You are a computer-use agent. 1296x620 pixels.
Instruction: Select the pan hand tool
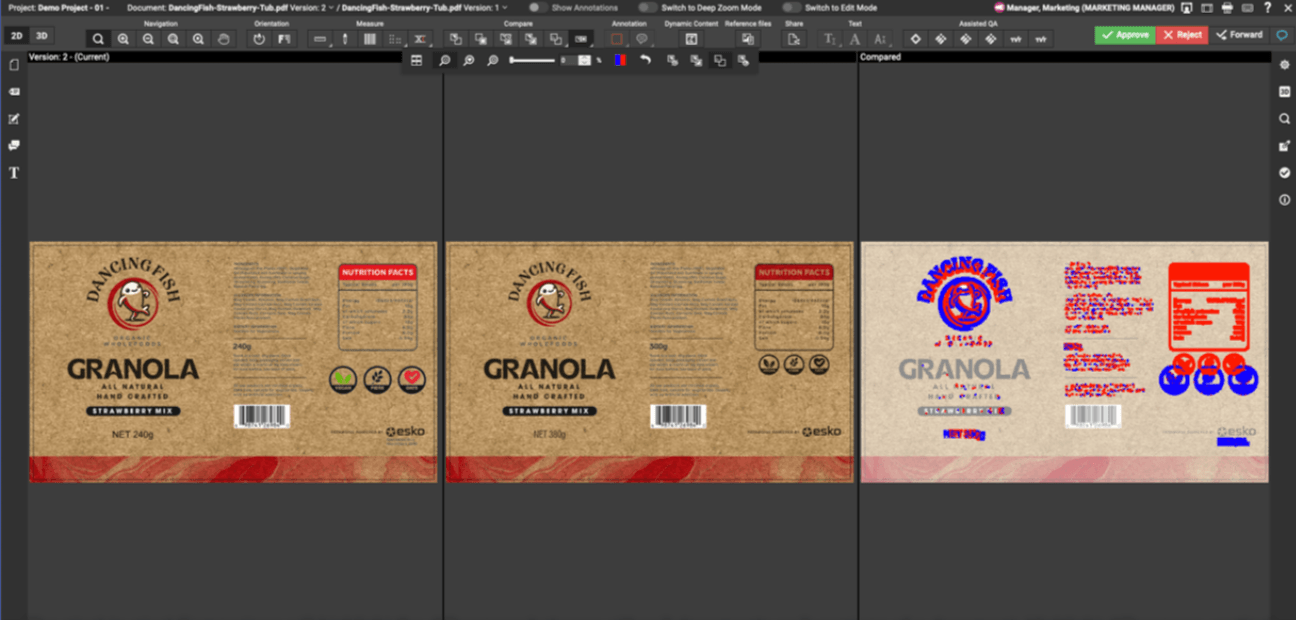(x=223, y=39)
